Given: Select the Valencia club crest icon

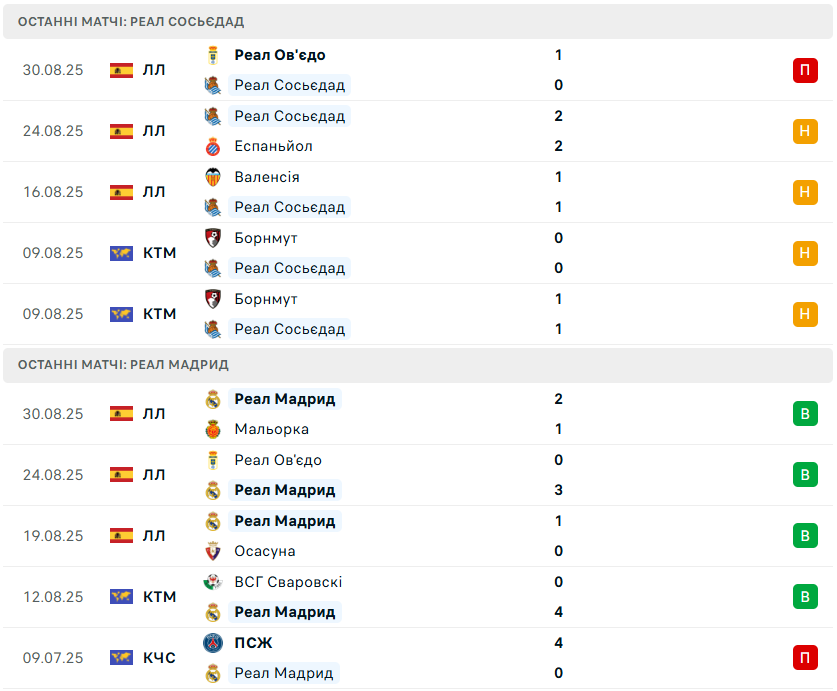Looking at the screenshot, I should tap(213, 177).
